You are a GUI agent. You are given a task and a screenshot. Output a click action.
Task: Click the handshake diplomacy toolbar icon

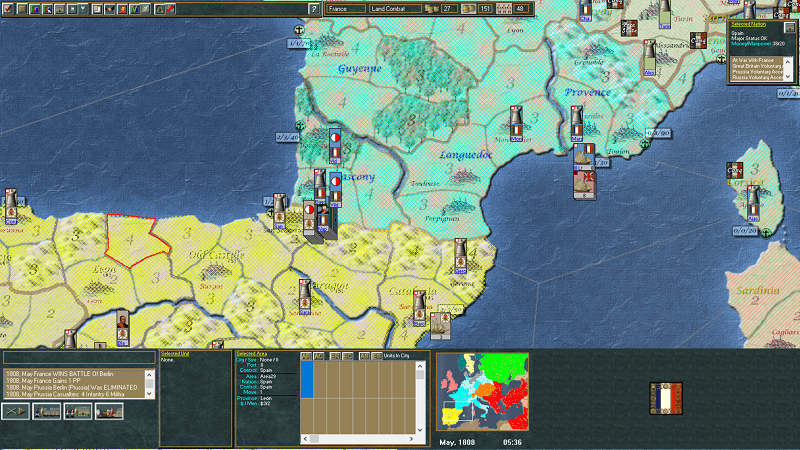(x=109, y=9)
